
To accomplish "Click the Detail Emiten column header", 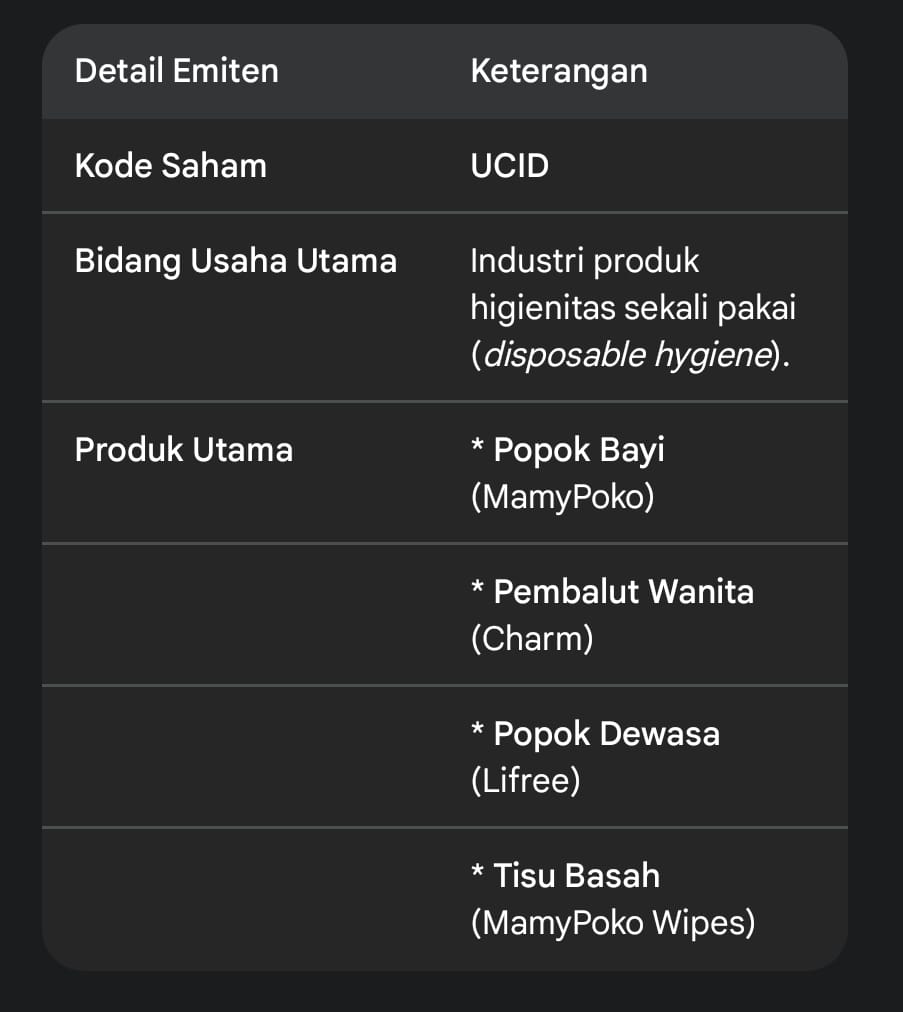I will 176,72.
